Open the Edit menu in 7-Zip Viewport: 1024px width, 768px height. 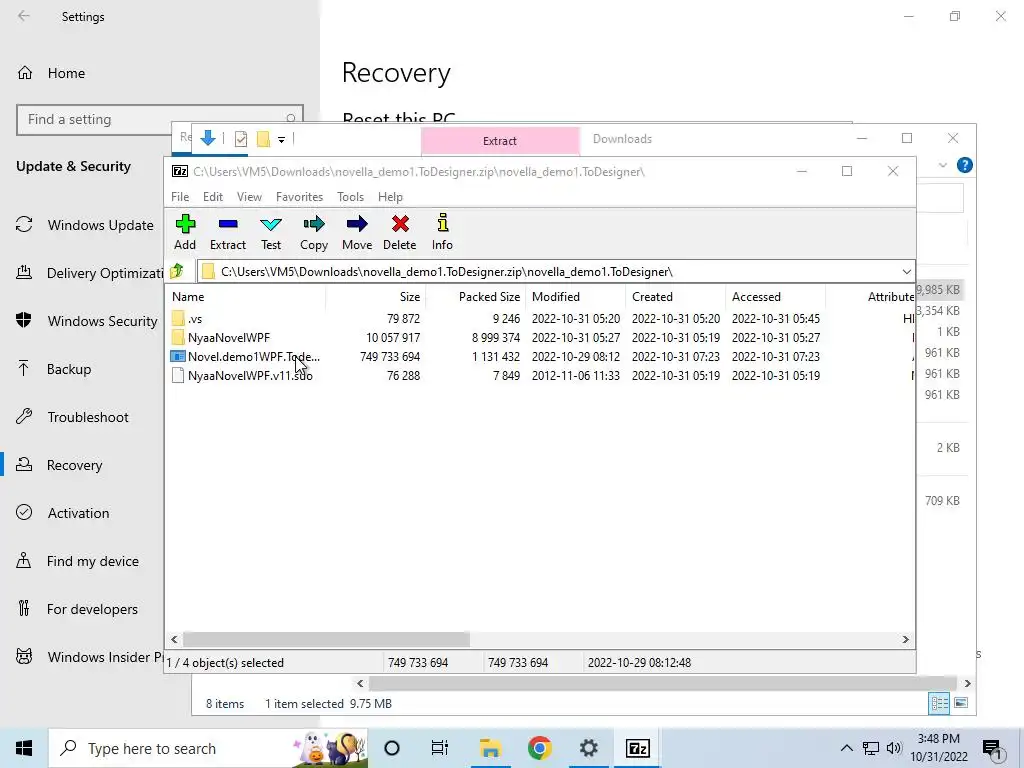coord(213,197)
